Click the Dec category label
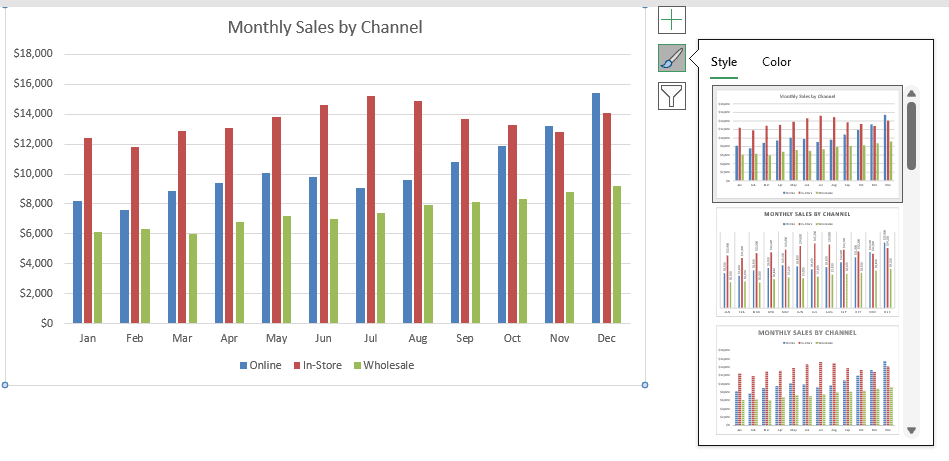 point(606,338)
